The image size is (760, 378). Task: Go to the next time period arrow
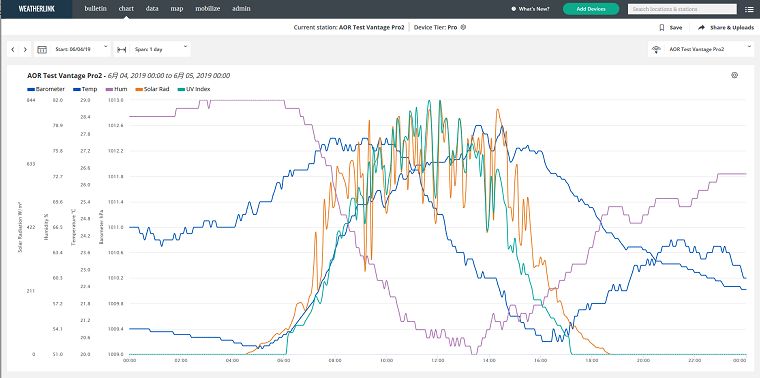[25, 49]
